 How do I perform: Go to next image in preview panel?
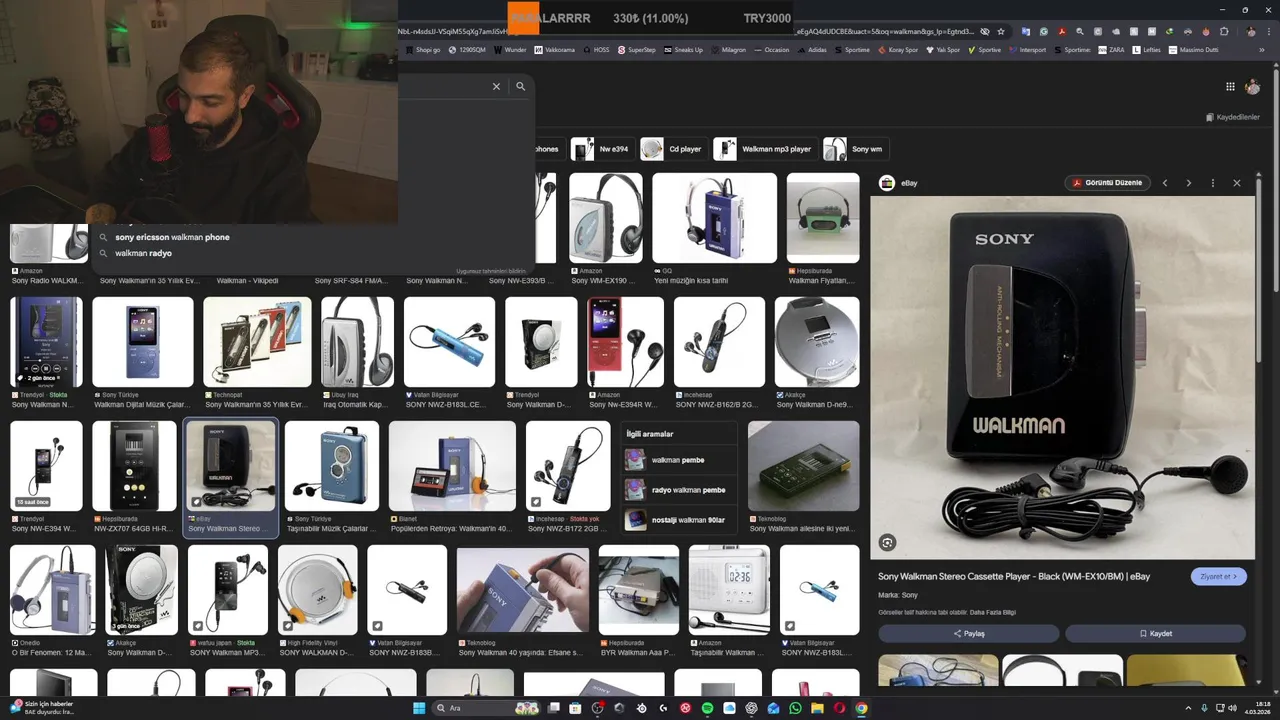[x=1189, y=183]
